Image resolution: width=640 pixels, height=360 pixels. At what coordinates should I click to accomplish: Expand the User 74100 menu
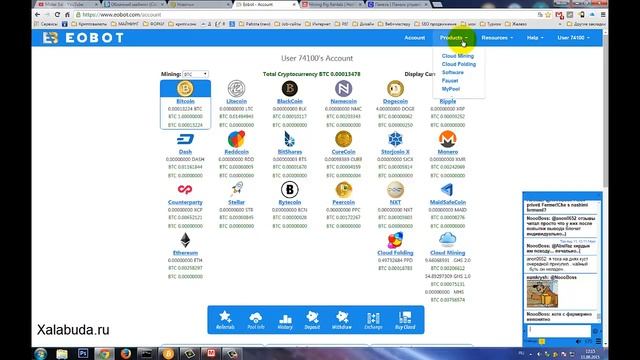pos(573,38)
